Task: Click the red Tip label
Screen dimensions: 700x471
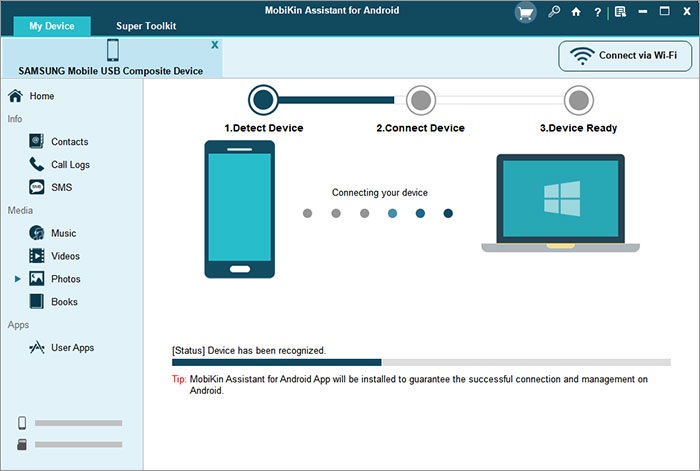Action: click(179, 379)
